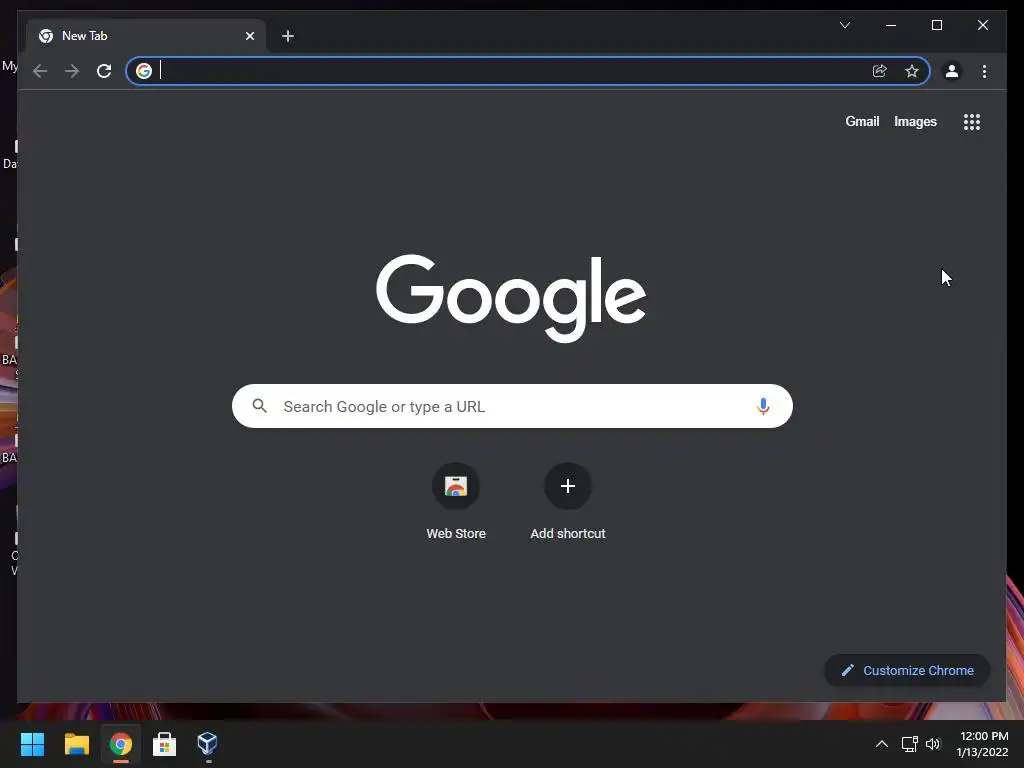The width and height of the screenshot is (1024, 768).
Task: Open Microsoft Store from the taskbar
Action: (165, 744)
